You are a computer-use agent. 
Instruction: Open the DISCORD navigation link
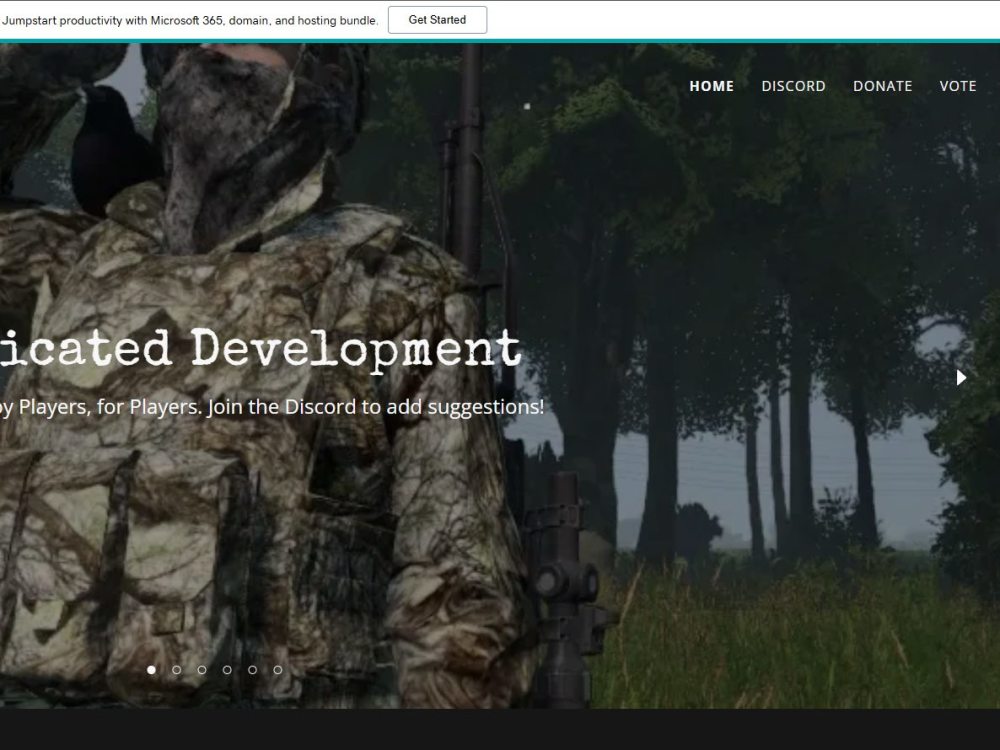(793, 86)
